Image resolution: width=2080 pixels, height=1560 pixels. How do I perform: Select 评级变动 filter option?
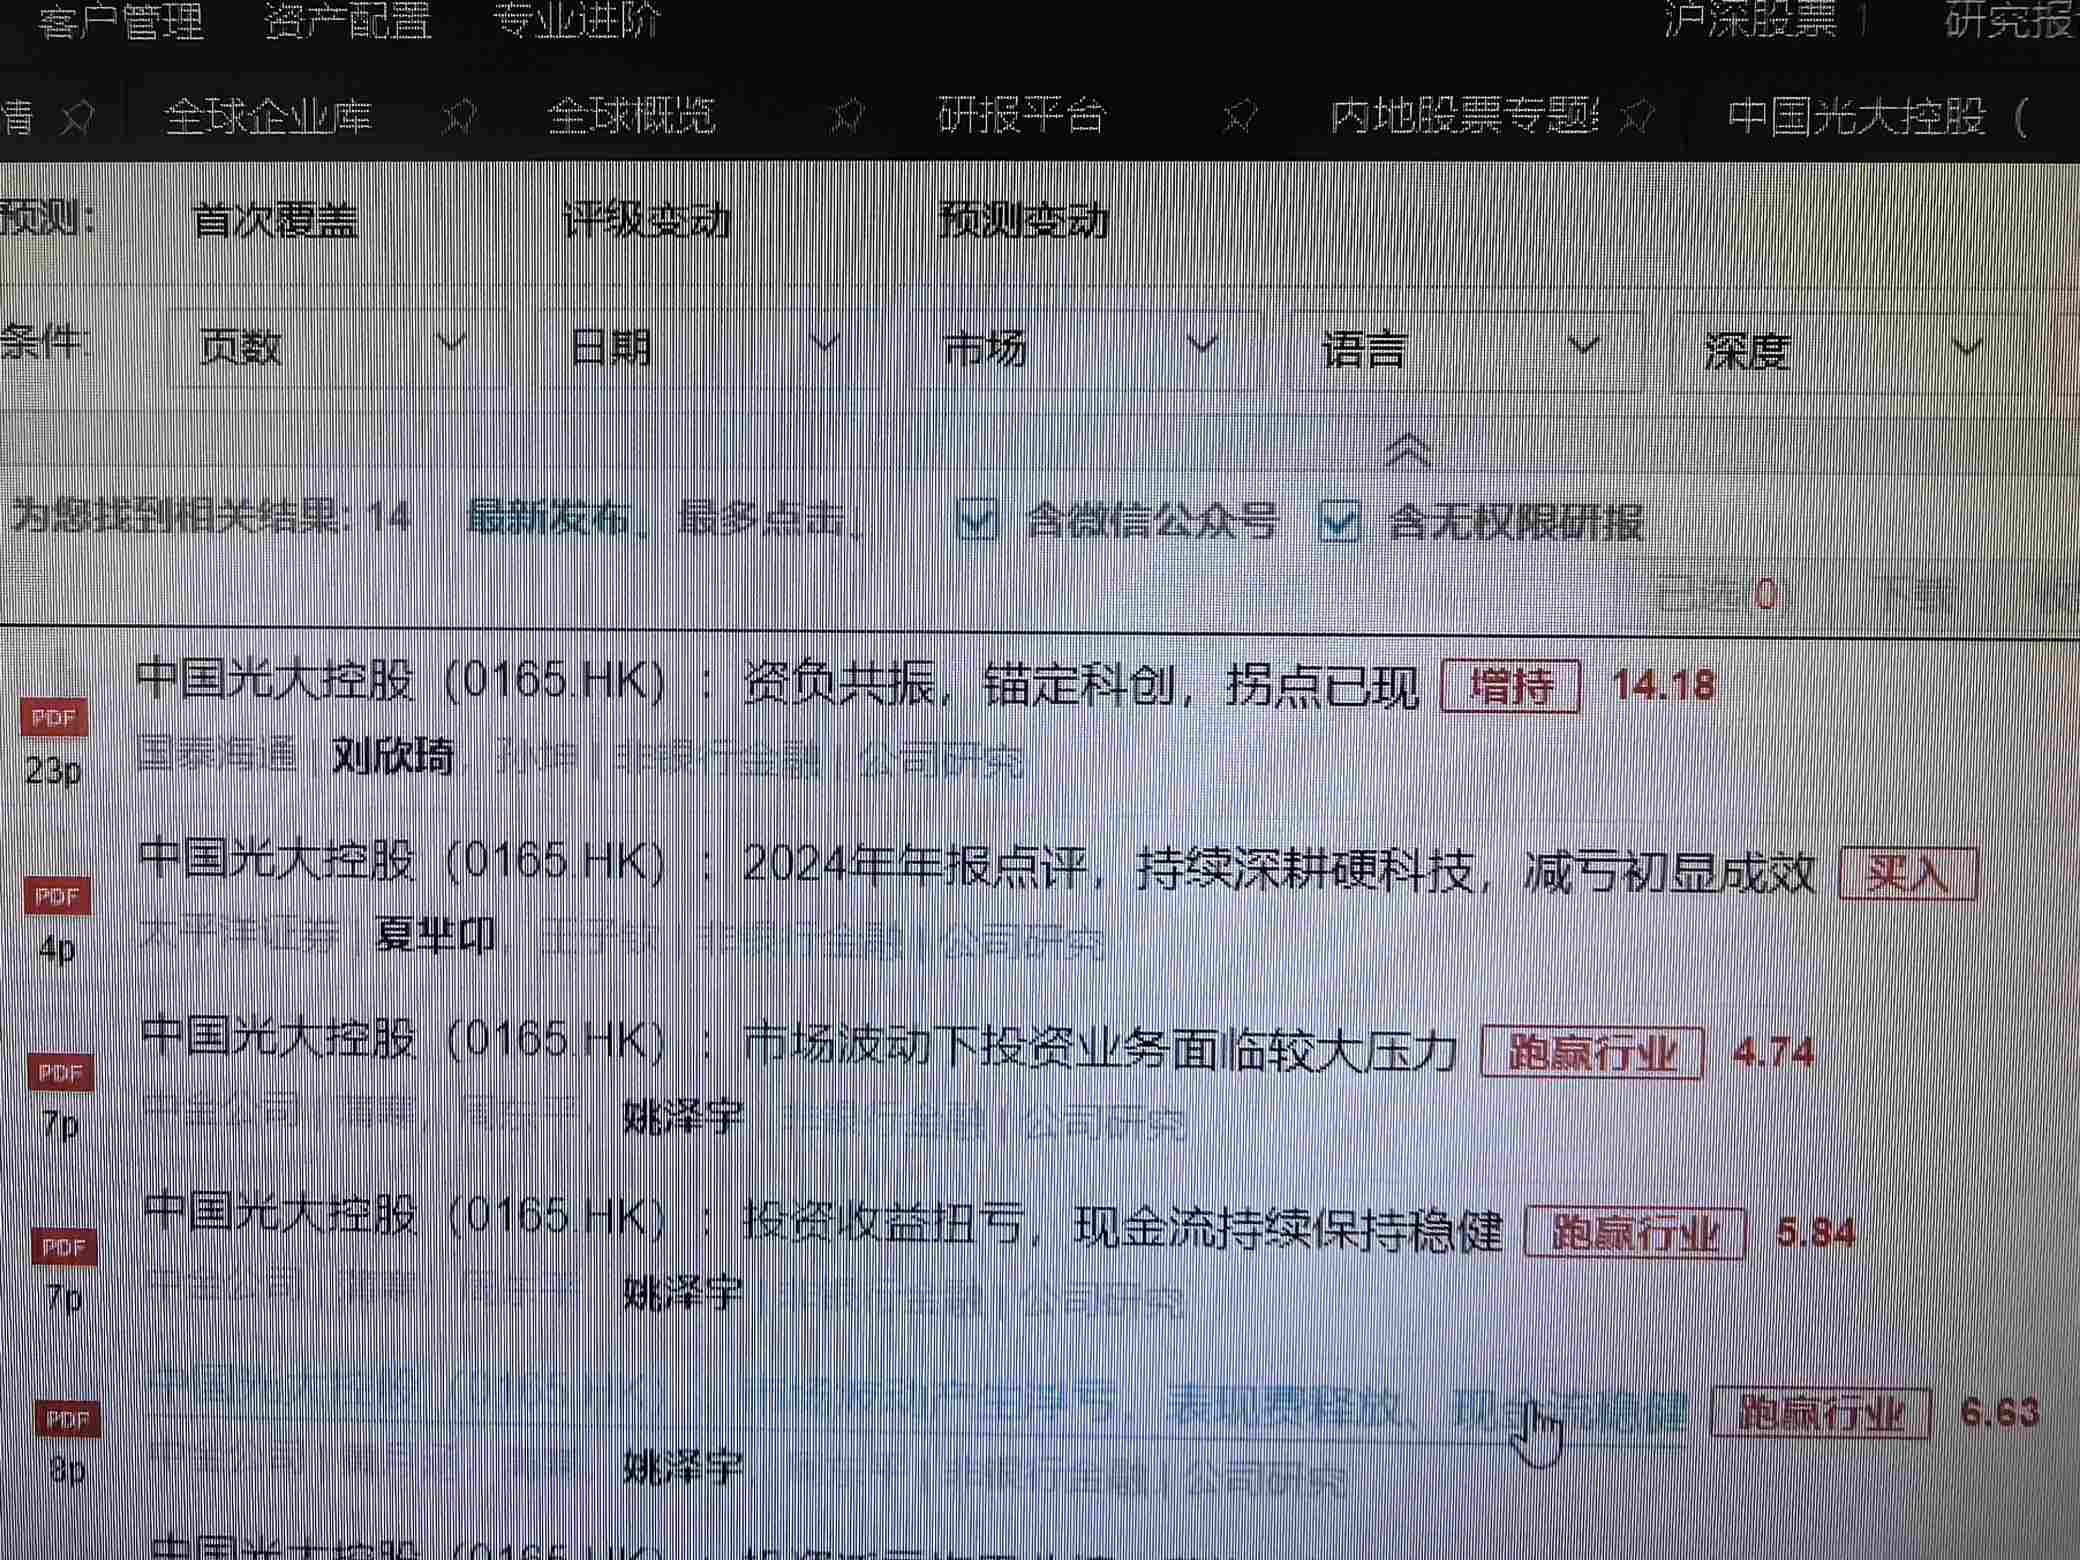point(647,220)
